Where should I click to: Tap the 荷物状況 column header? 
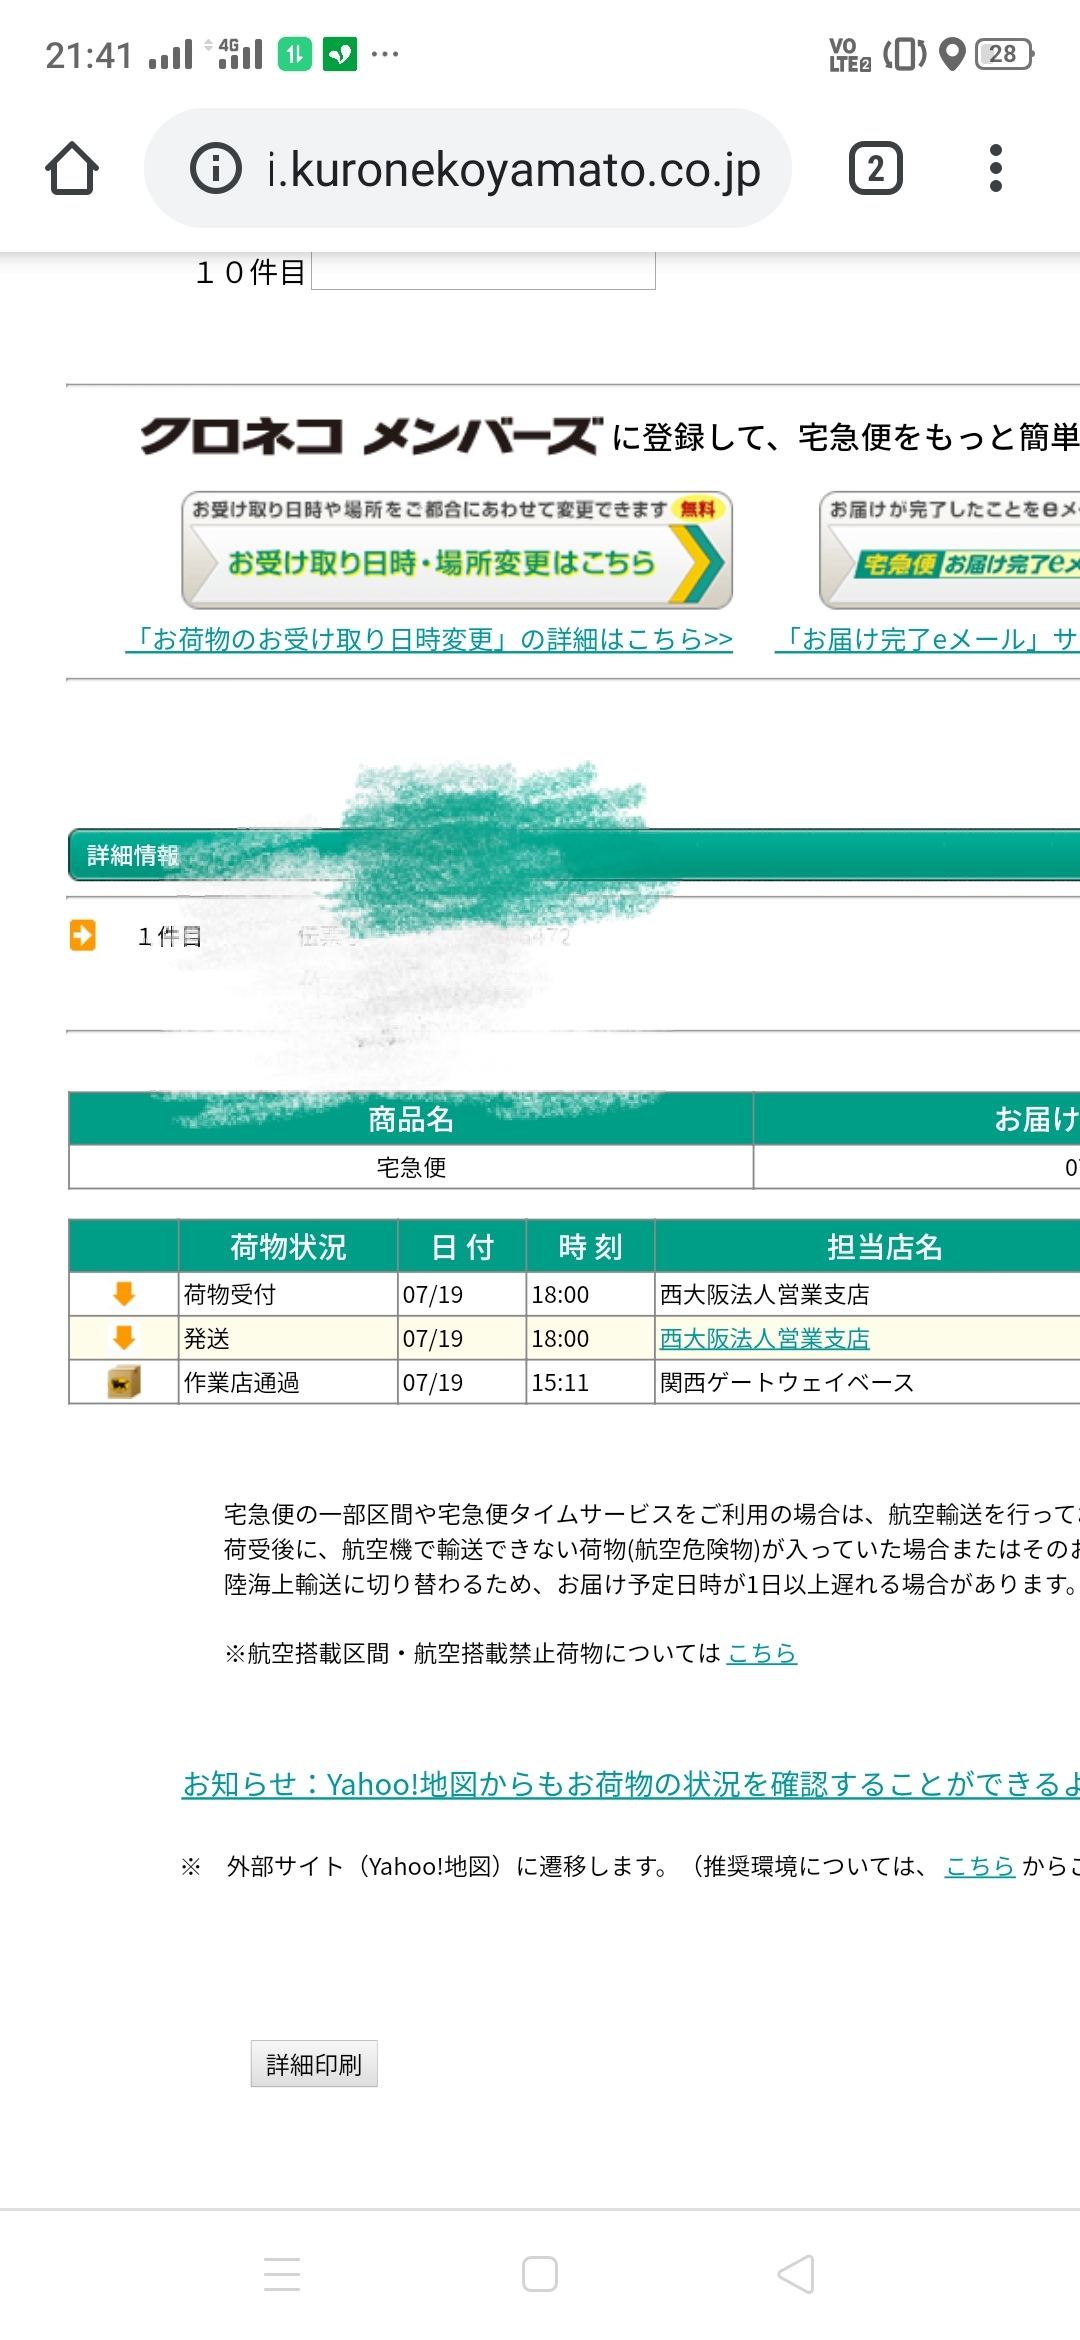[x=288, y=1246]
